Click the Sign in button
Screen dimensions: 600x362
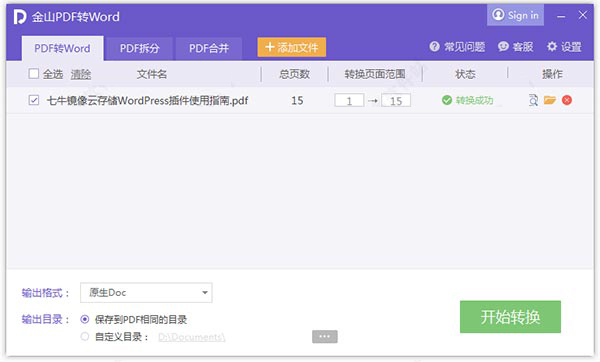tap(515, 15)
